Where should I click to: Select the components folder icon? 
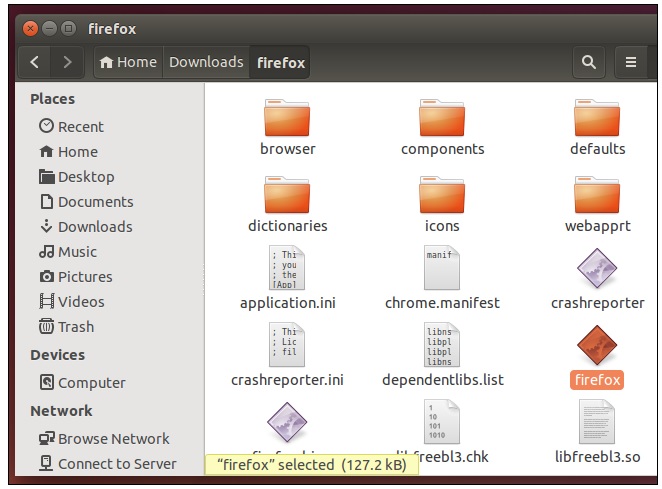442,118
